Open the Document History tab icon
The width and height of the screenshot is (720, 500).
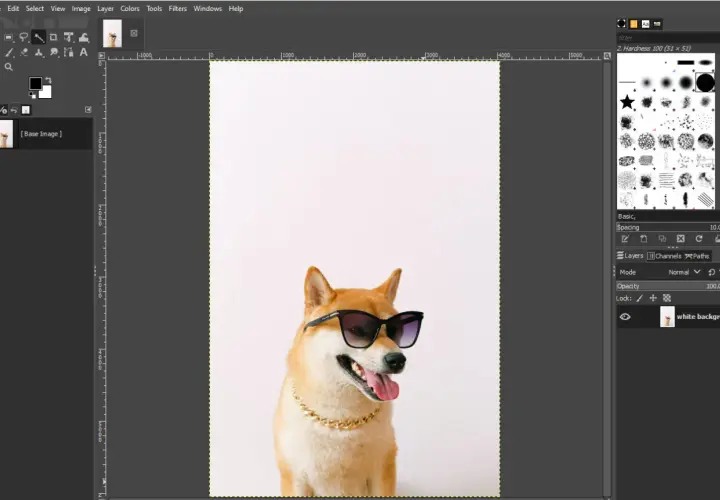(657, 24)
